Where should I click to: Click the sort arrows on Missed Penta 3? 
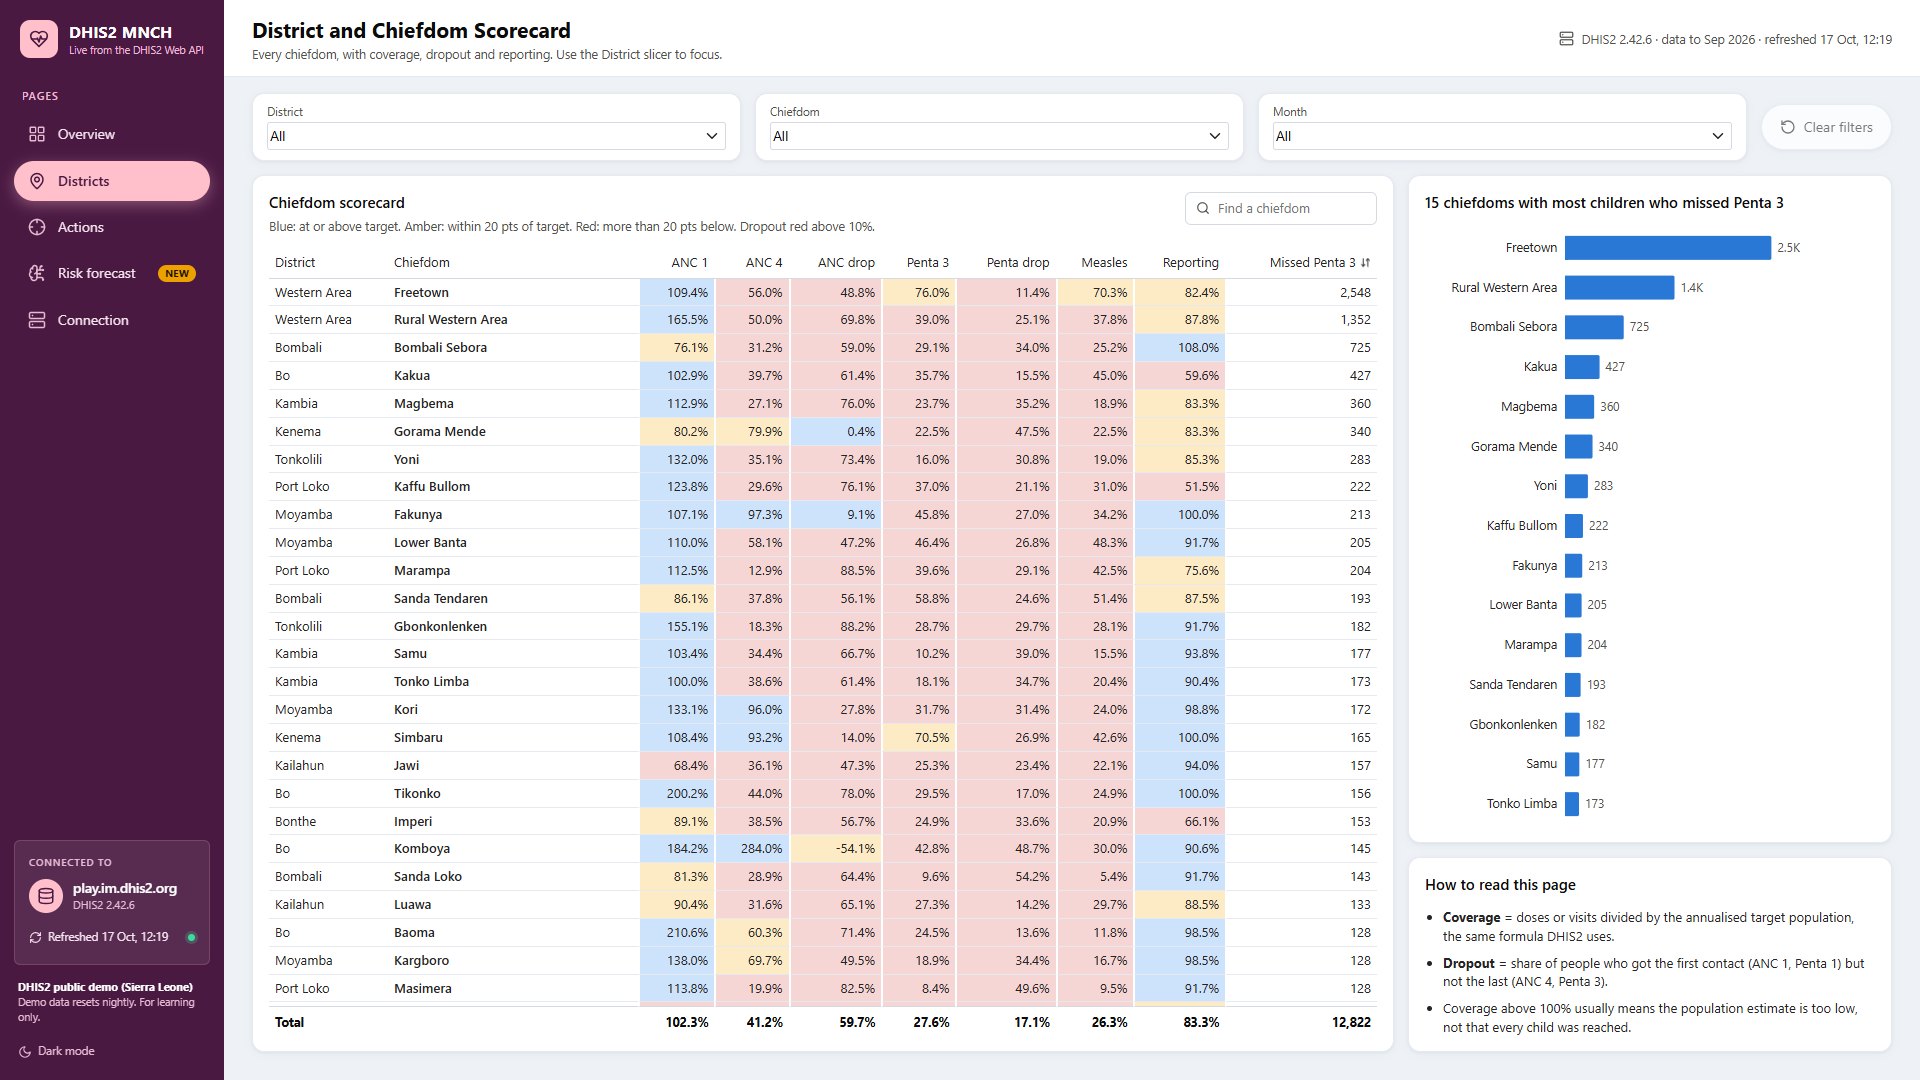tap(1365, 263)
